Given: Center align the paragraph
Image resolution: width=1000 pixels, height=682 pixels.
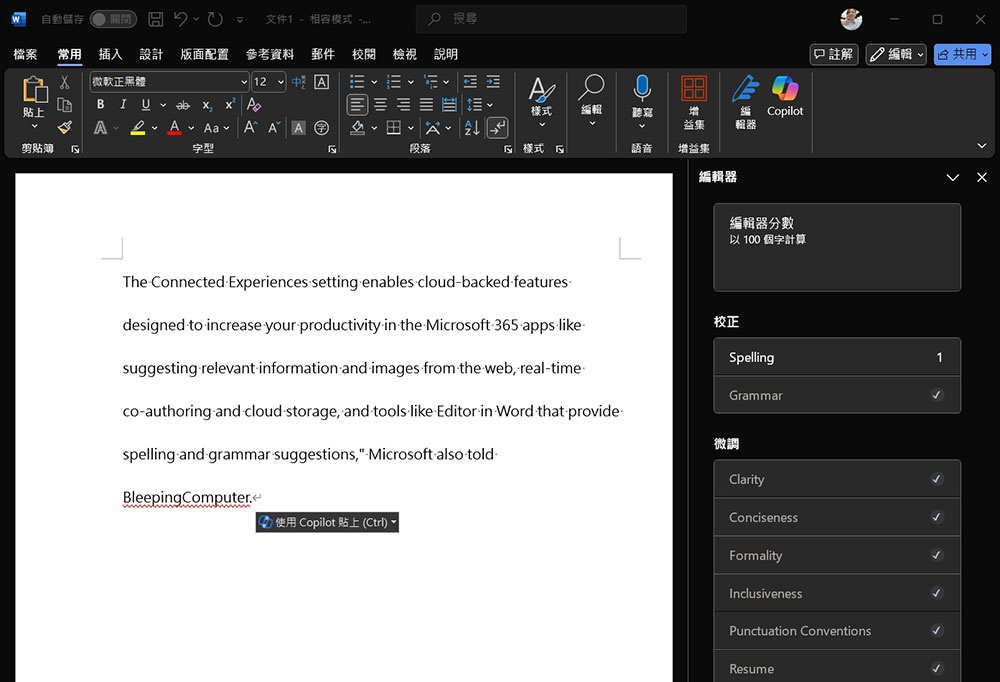Looking at the screenshot, I should [381, 105].
